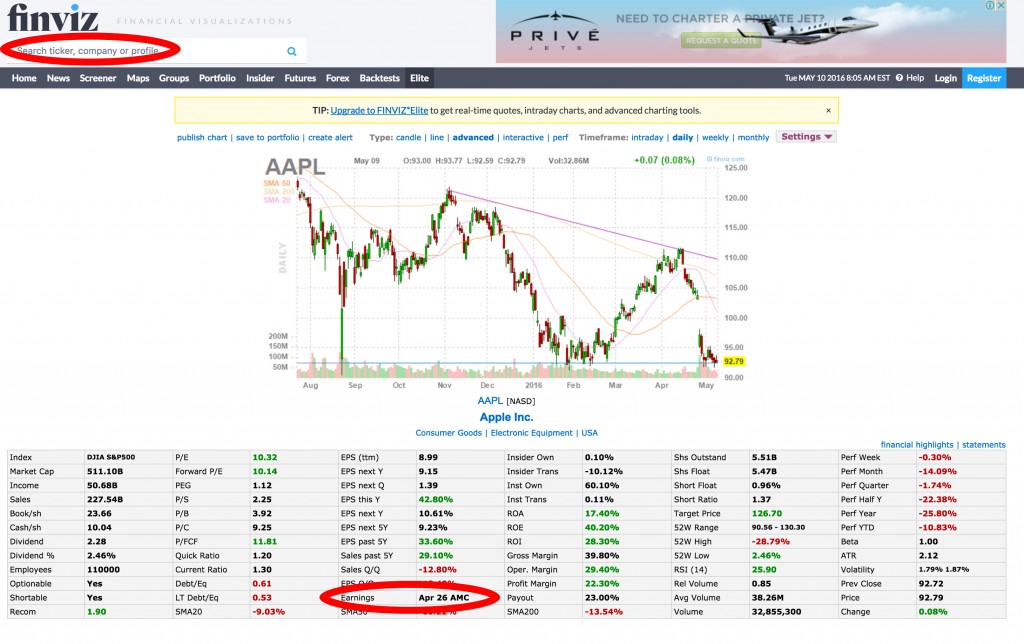Click the Shs Outstand label
The image size is (1024, 644).
700,457
